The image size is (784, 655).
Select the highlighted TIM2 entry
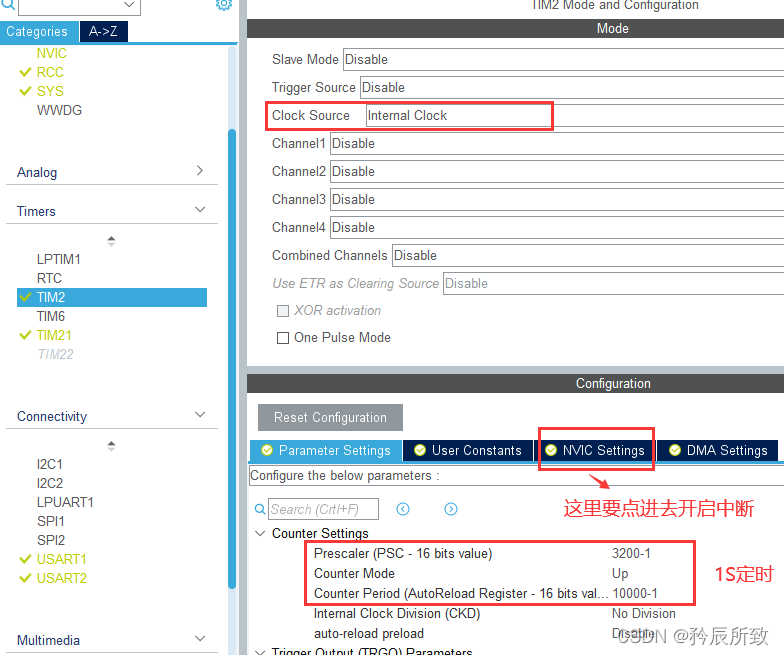(112, 298)
